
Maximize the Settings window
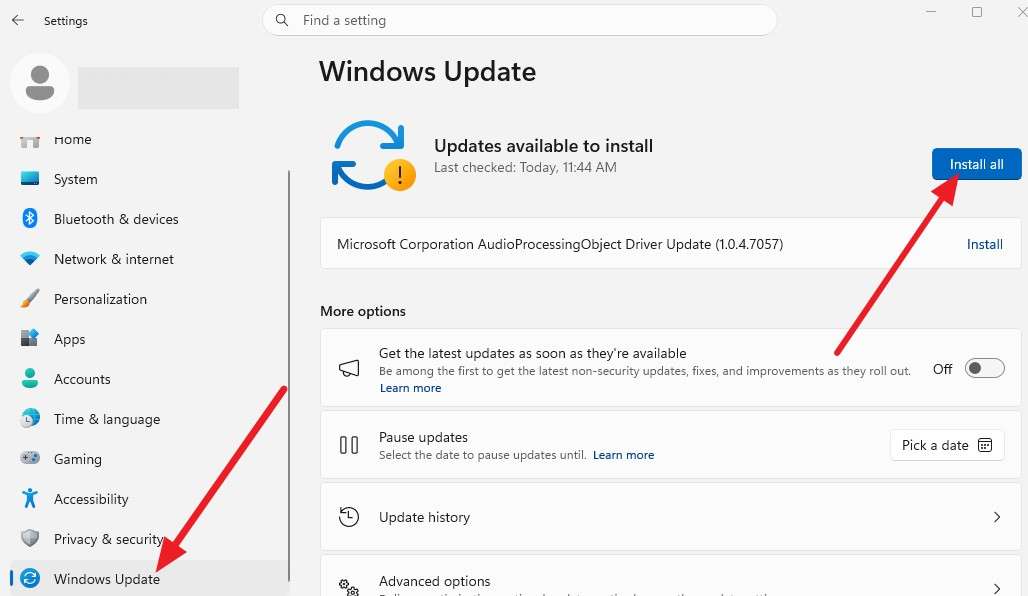[x=976, y=12]
